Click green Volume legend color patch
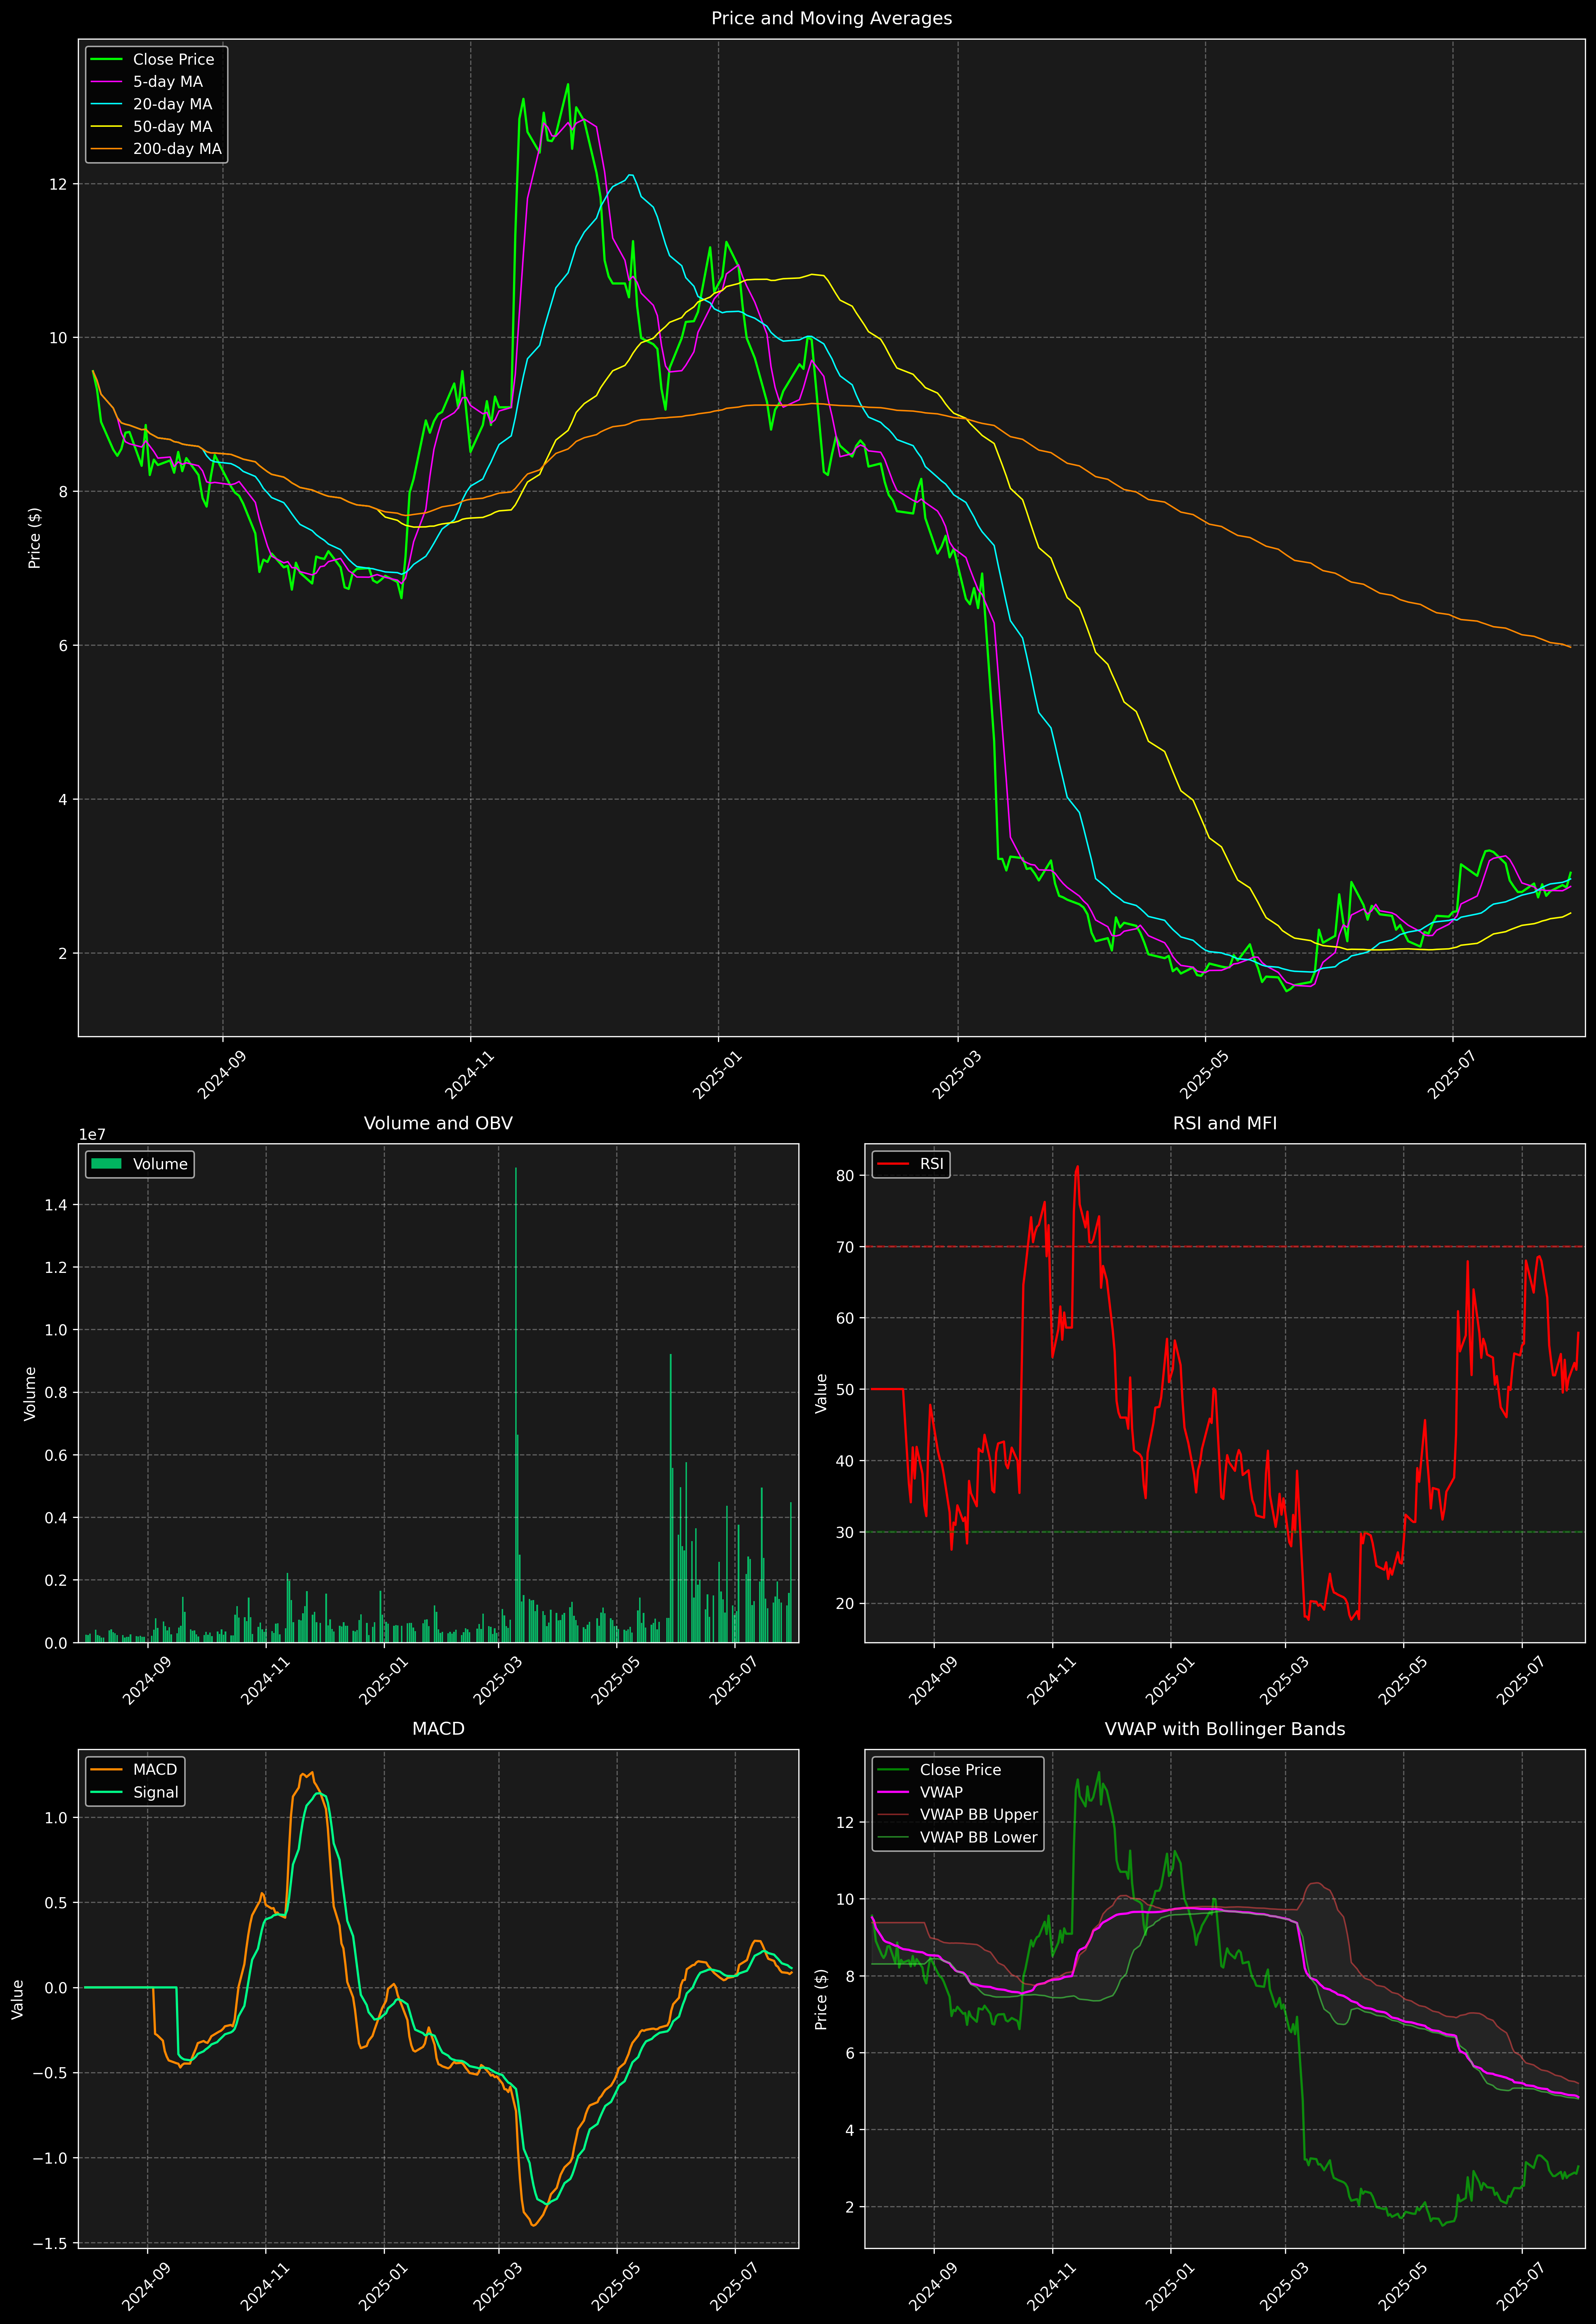The height and width of the screenshot is (2324, 1596). coord(106,1164)
